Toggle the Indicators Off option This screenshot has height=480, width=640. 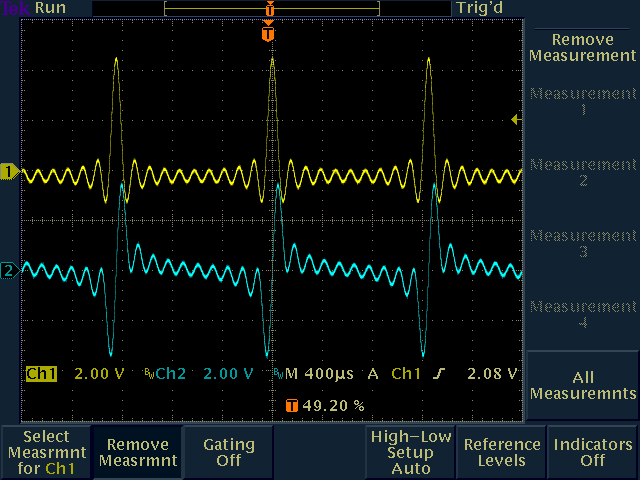(593, 452)
